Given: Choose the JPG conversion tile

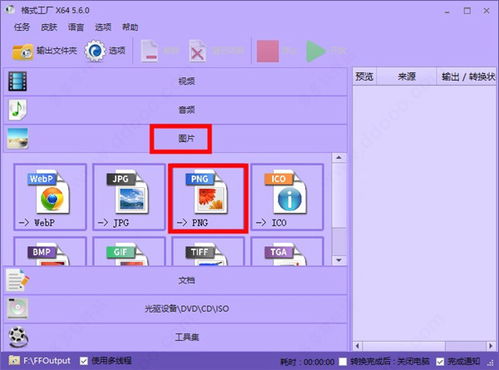Looking at the screenshot, I should click(129, 197).
